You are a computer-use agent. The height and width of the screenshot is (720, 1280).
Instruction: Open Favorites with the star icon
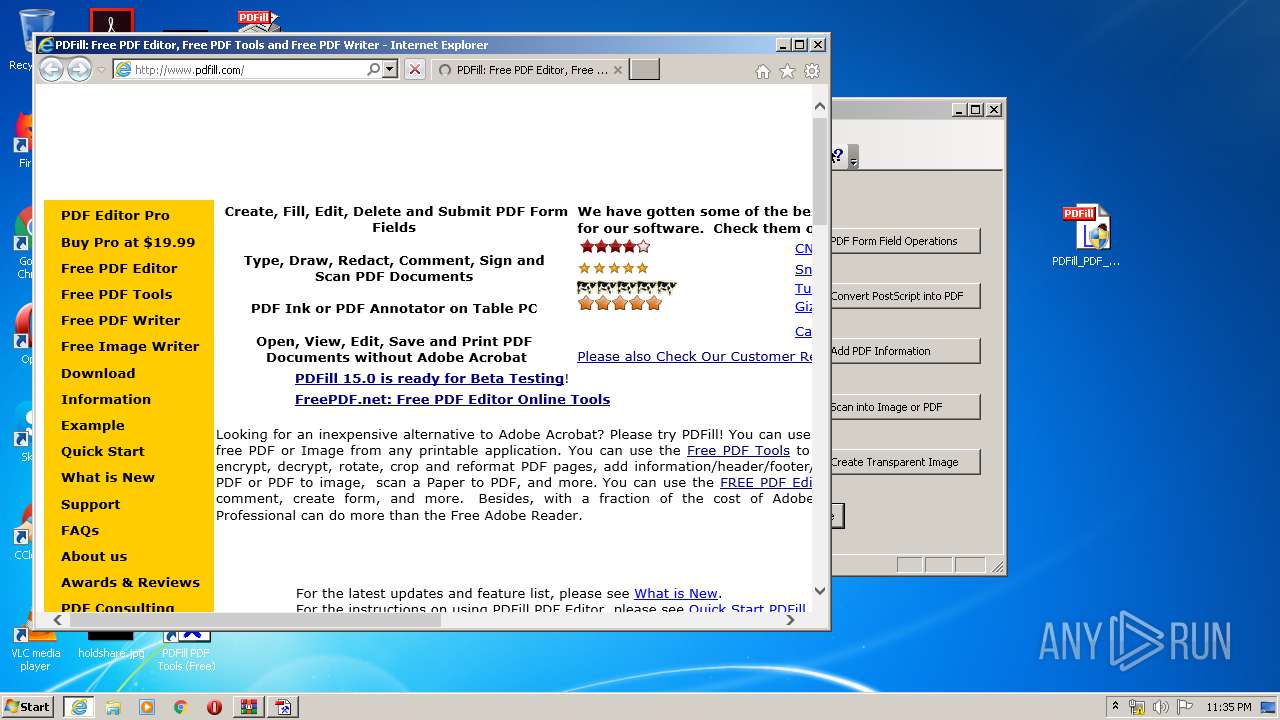point(787,71)
